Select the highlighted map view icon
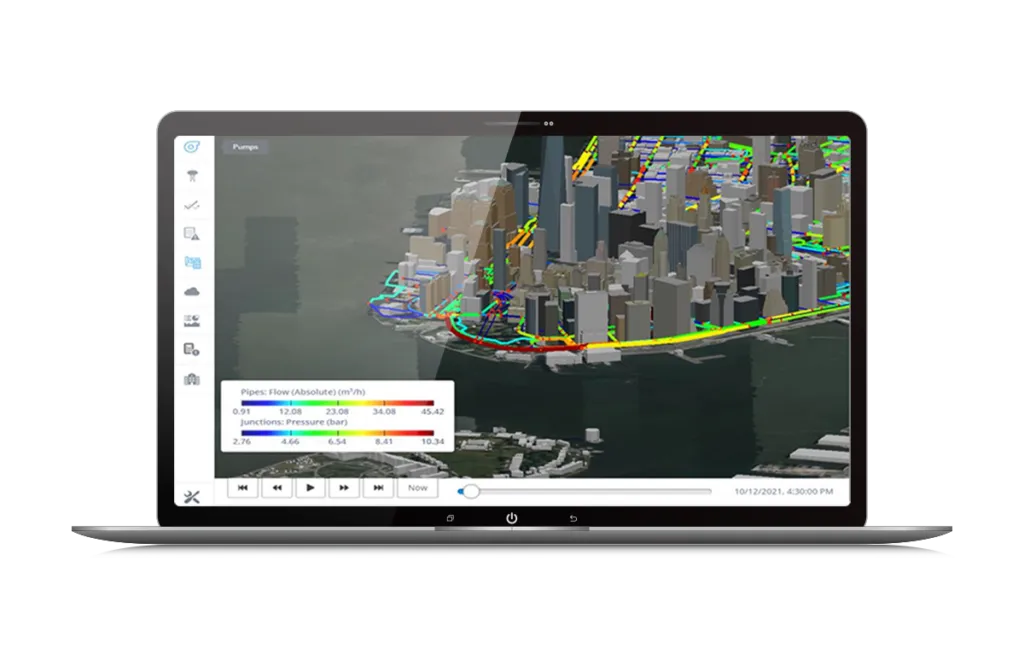 coord(192,263)
